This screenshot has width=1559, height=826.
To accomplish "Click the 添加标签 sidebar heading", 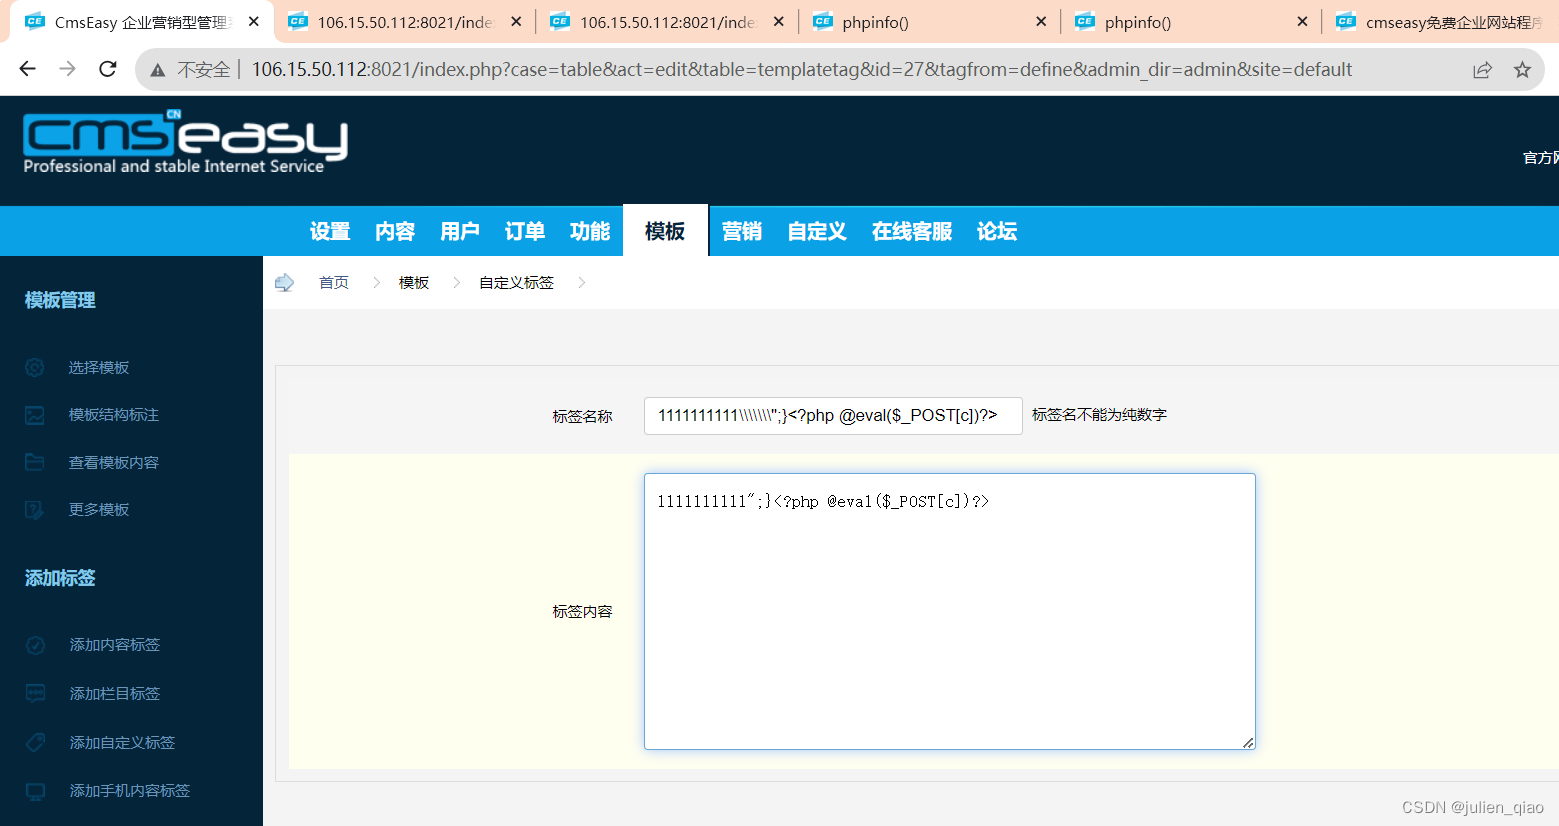I will pos(60,578).
